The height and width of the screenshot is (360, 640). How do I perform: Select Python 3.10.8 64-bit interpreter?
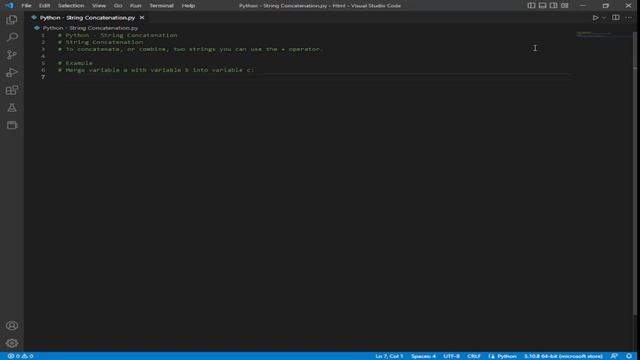[x=563, y=356]
